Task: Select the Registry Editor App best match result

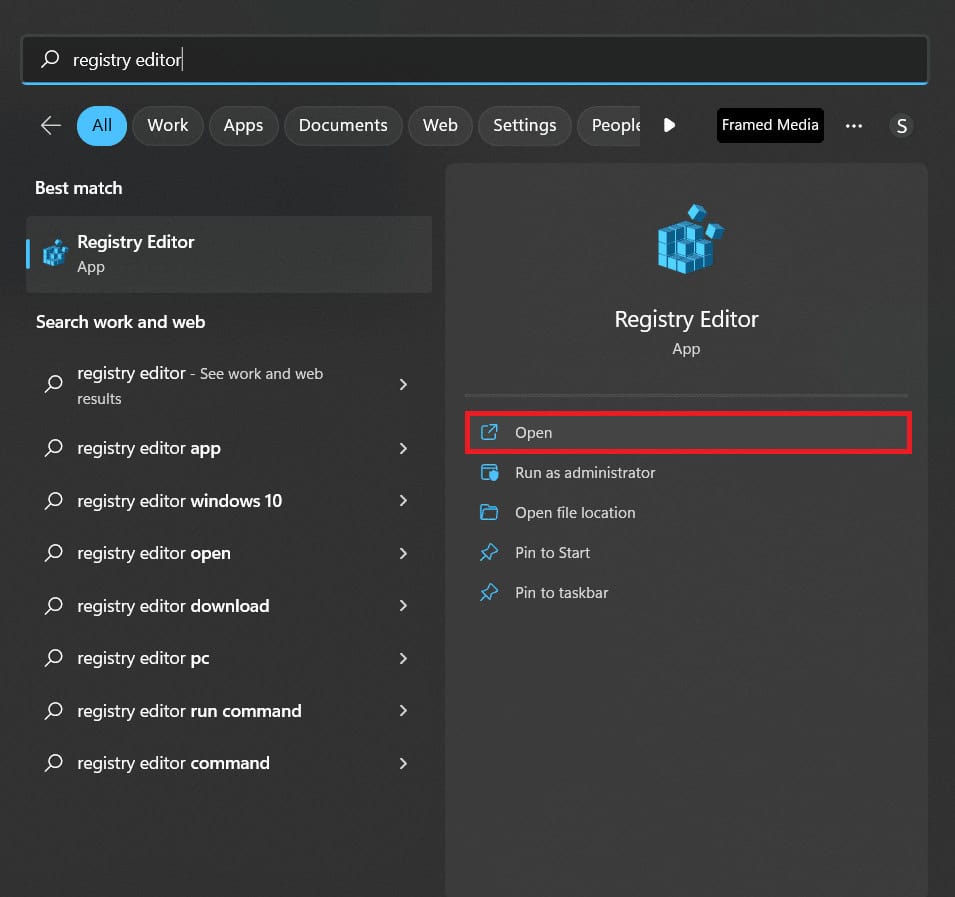Action: point(229,254)
